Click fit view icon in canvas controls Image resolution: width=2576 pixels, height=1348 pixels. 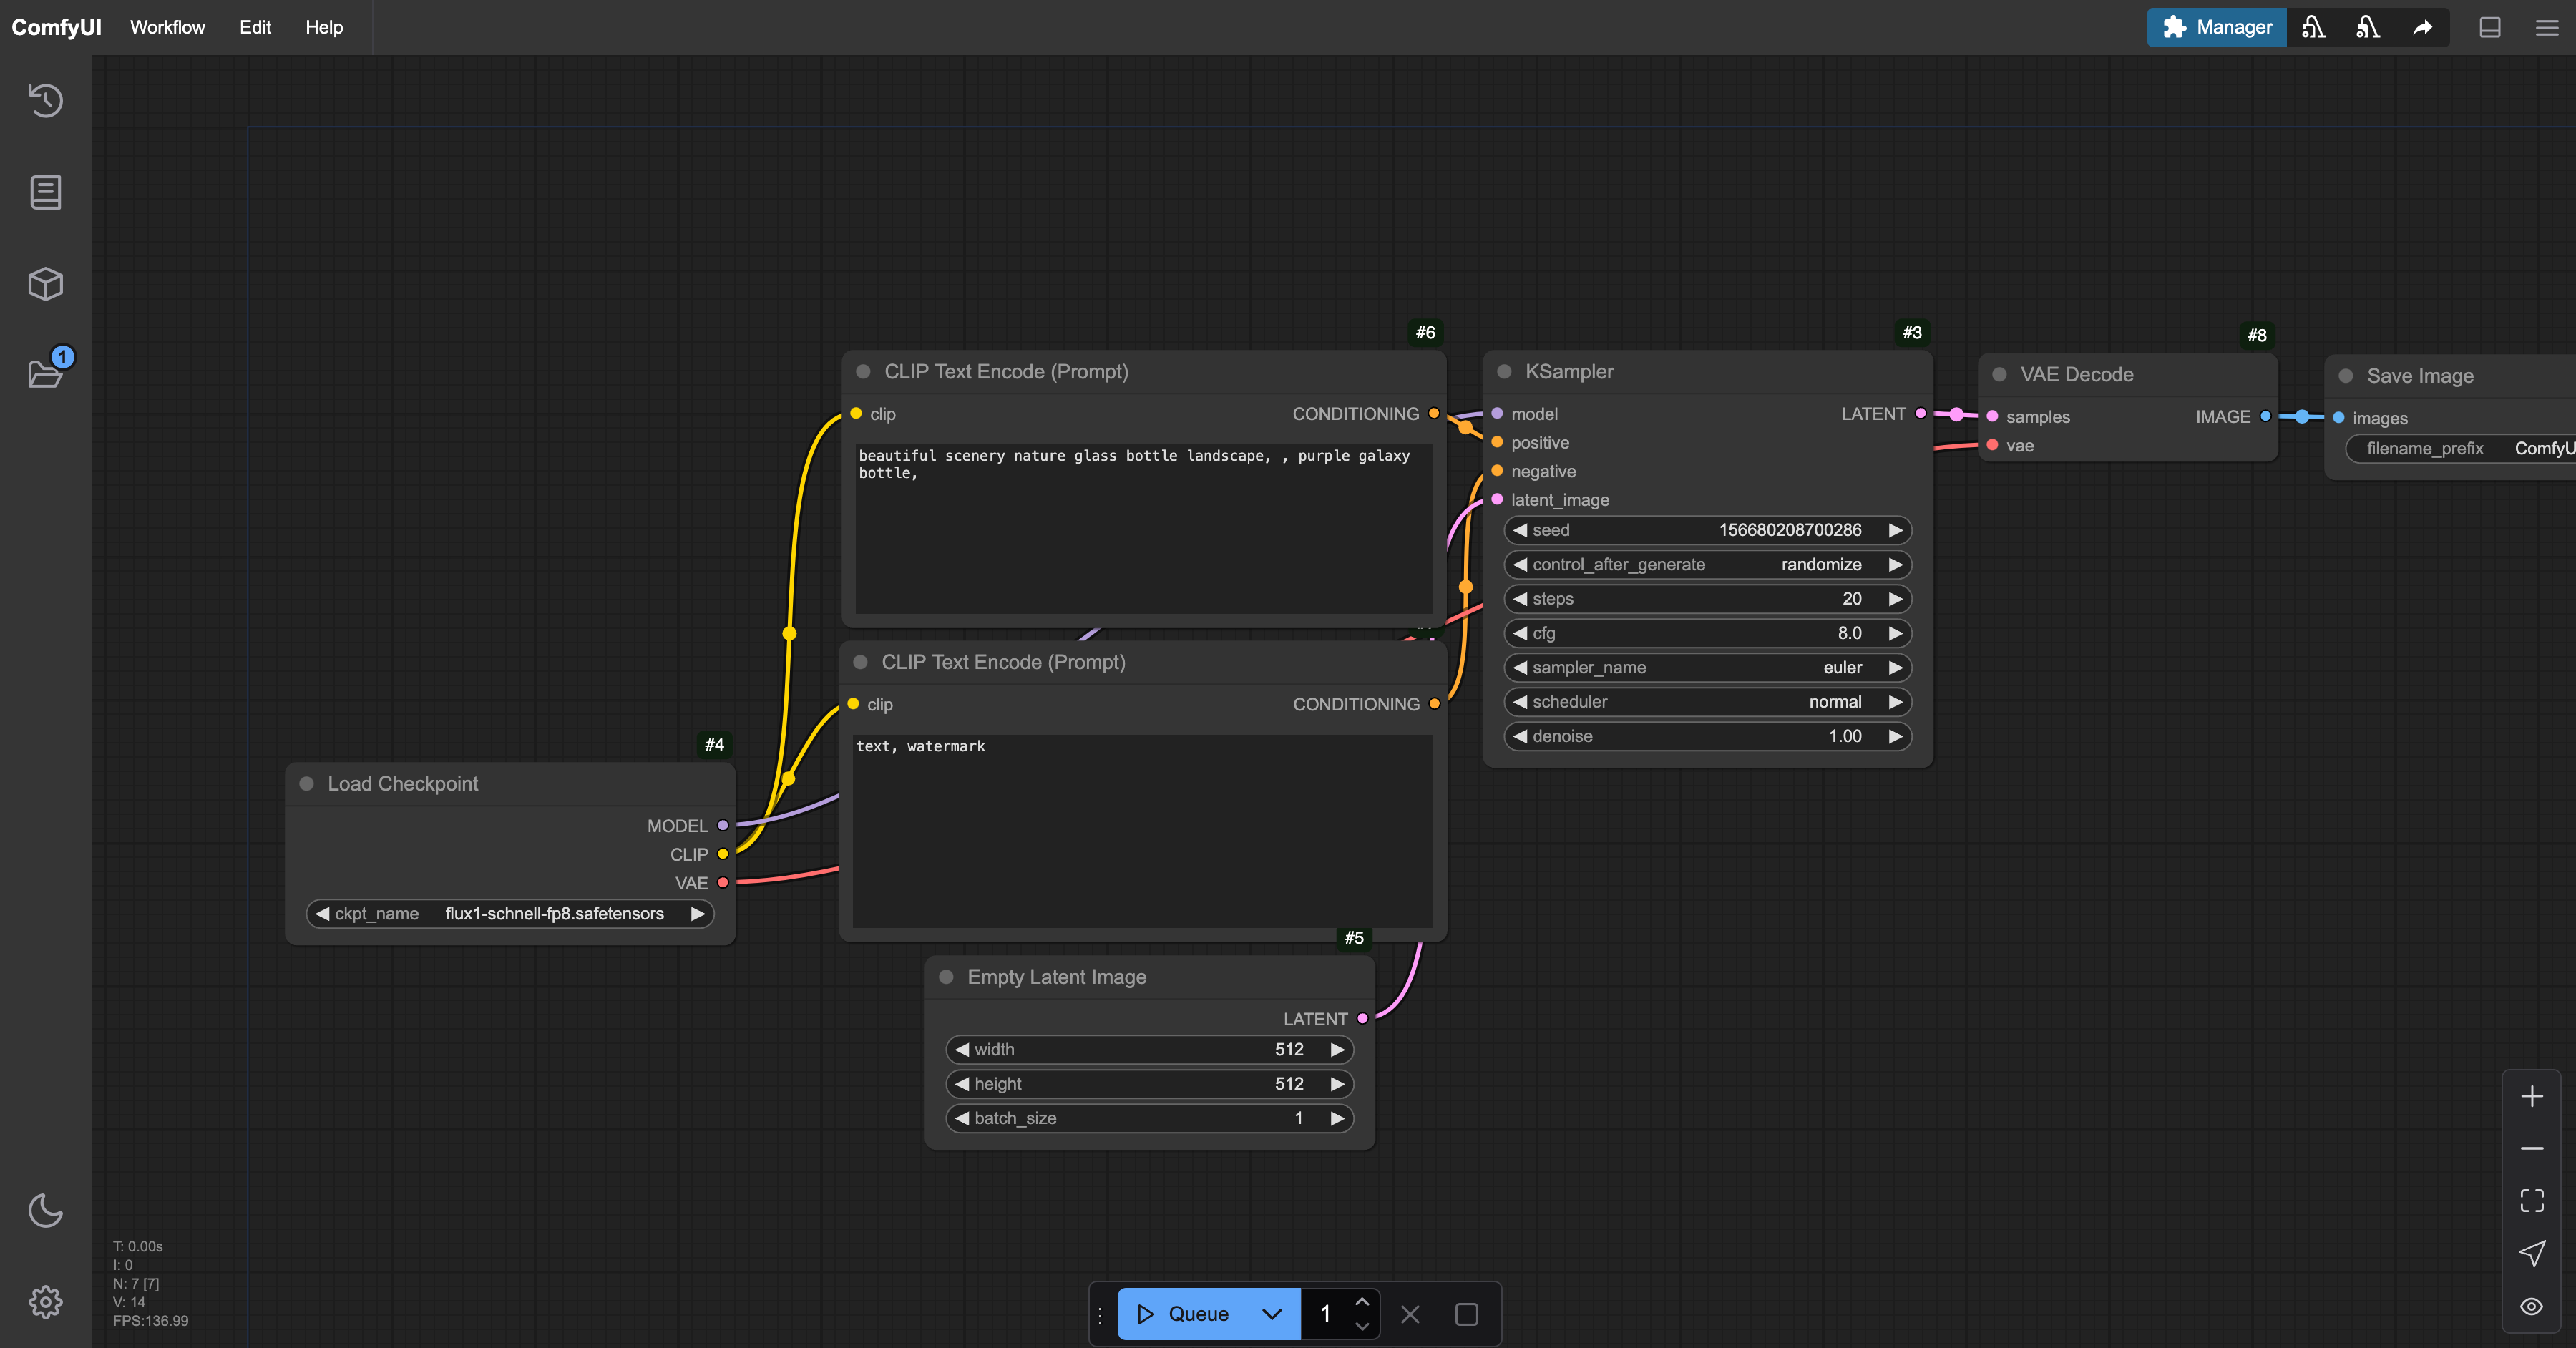coord(2531,1200)
